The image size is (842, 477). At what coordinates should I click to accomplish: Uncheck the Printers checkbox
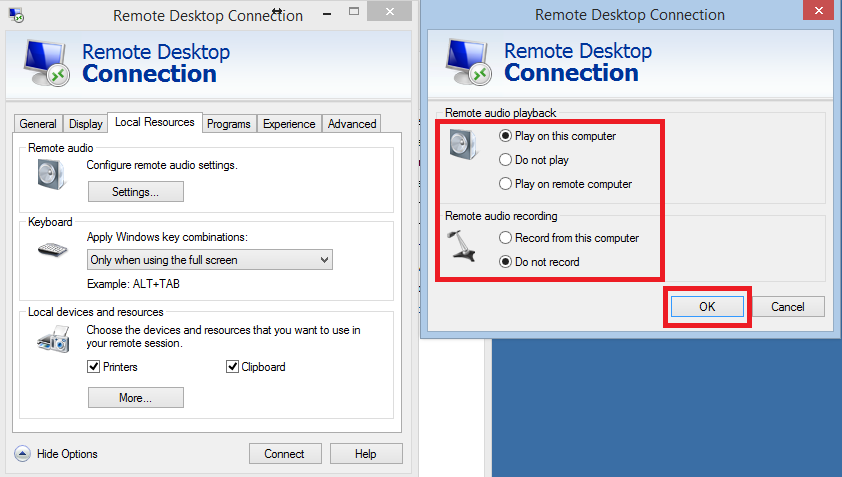click(x=93, y=367)
